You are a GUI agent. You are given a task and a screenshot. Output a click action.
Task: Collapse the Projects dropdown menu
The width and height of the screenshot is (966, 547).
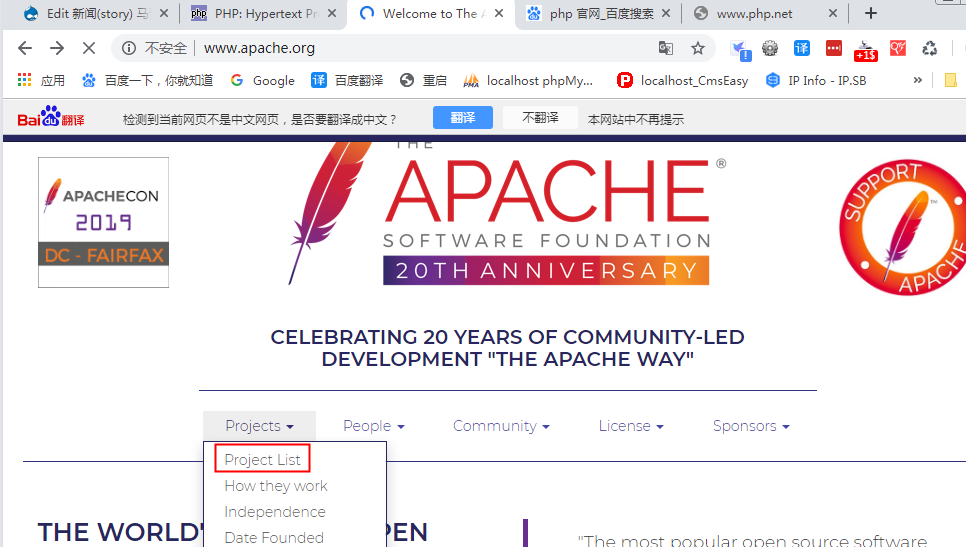click(x=259, y=426)
